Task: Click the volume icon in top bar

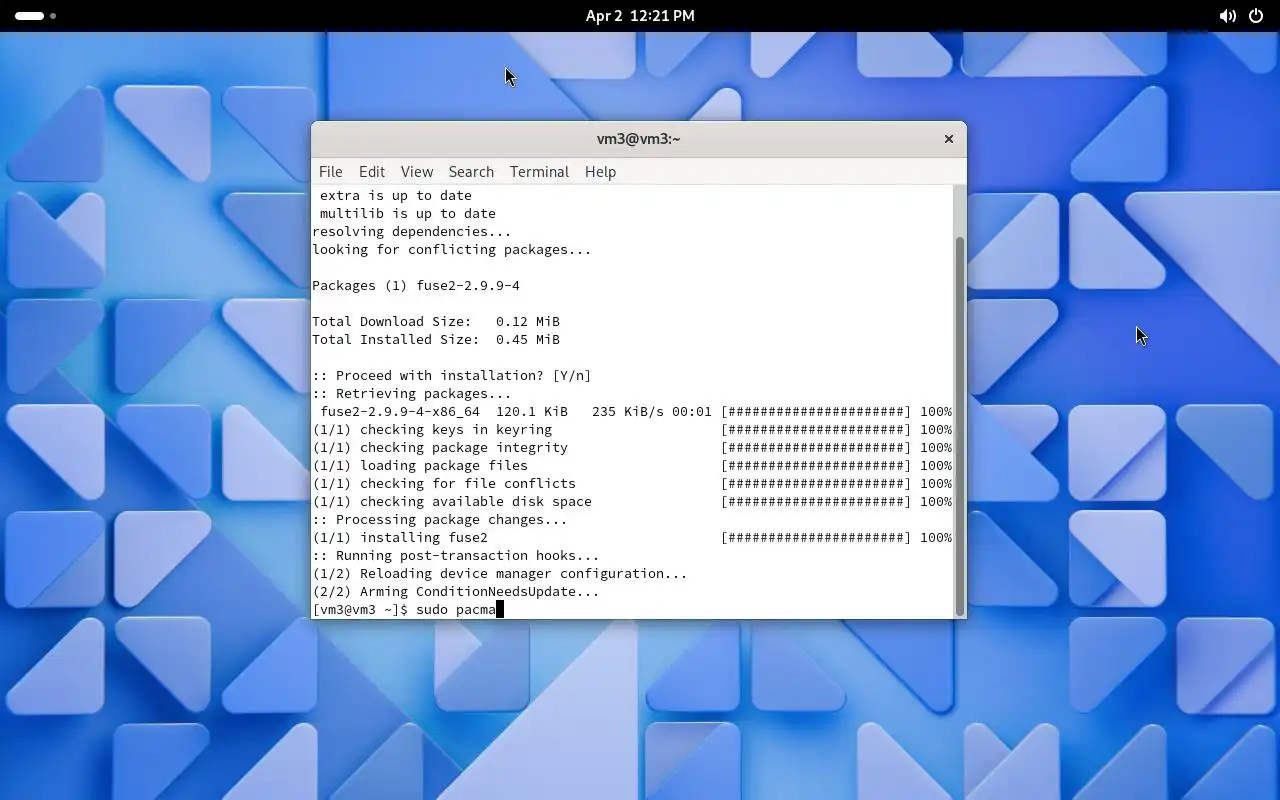Action: tap(1227, 16)
